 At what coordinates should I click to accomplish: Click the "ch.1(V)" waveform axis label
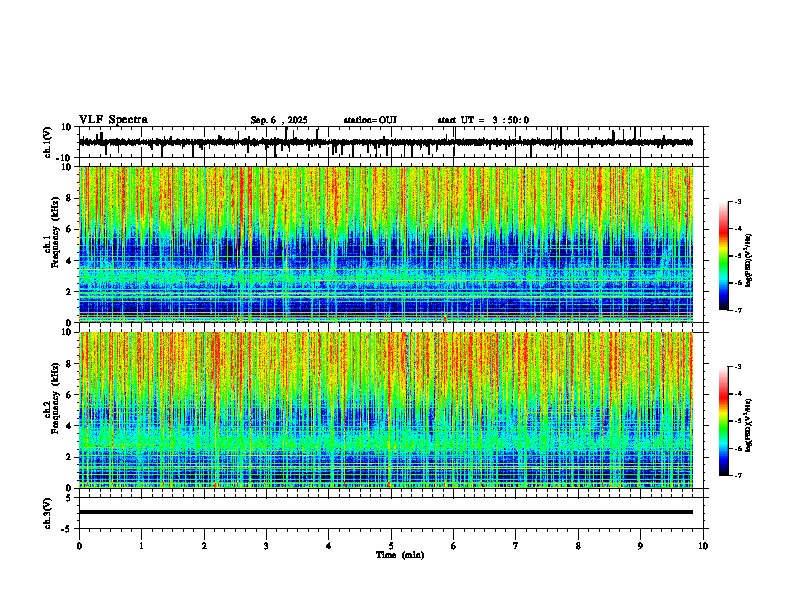[x=48, y=142]
